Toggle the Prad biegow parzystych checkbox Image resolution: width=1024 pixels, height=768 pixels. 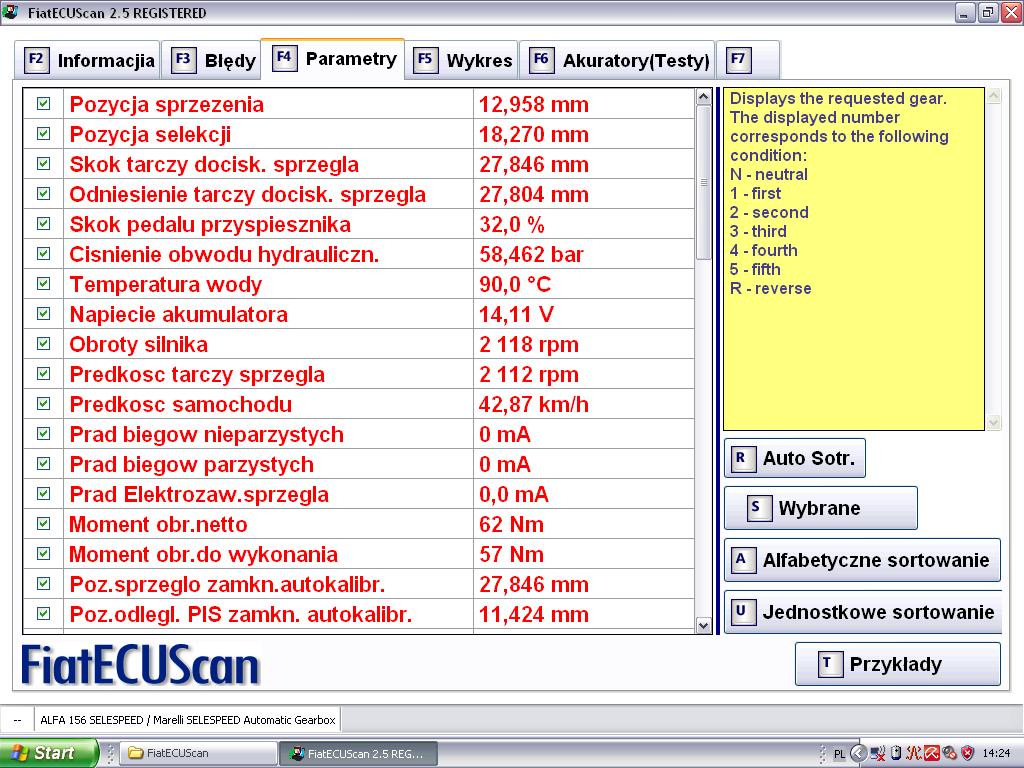click(x=44, y=464)
